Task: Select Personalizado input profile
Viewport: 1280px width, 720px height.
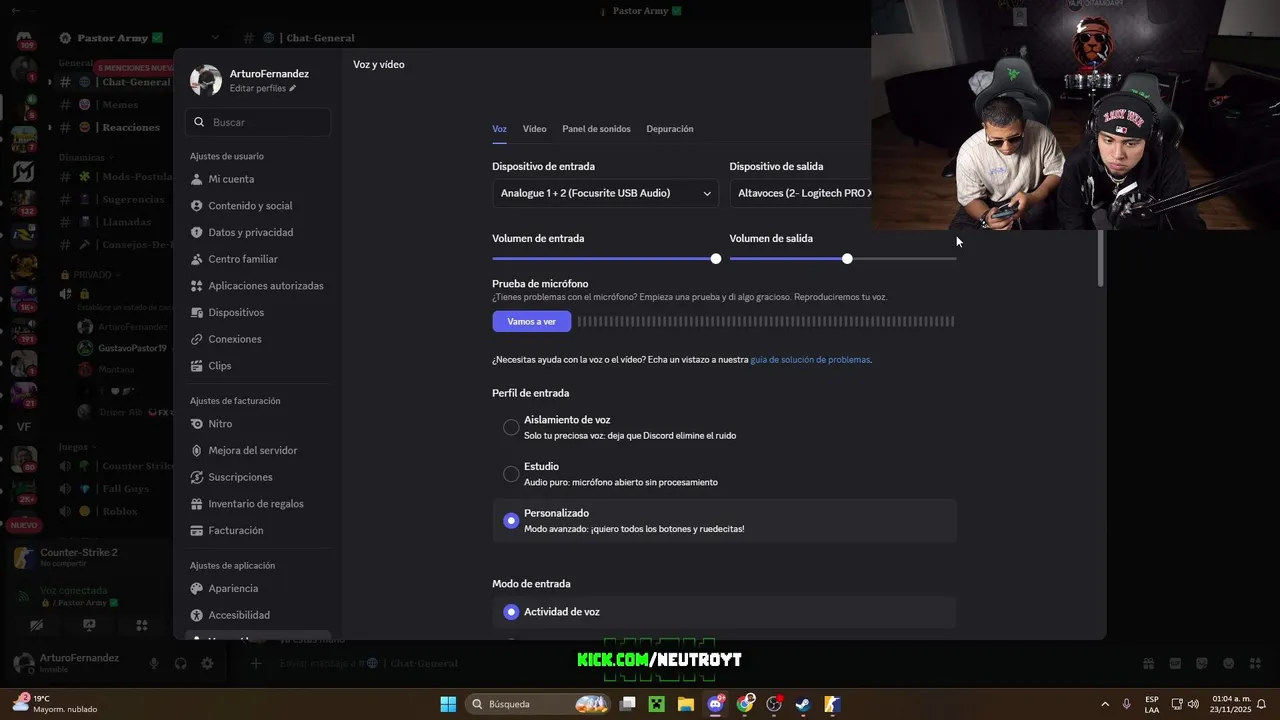Action: pyautogui.click(x=724, y=520)
